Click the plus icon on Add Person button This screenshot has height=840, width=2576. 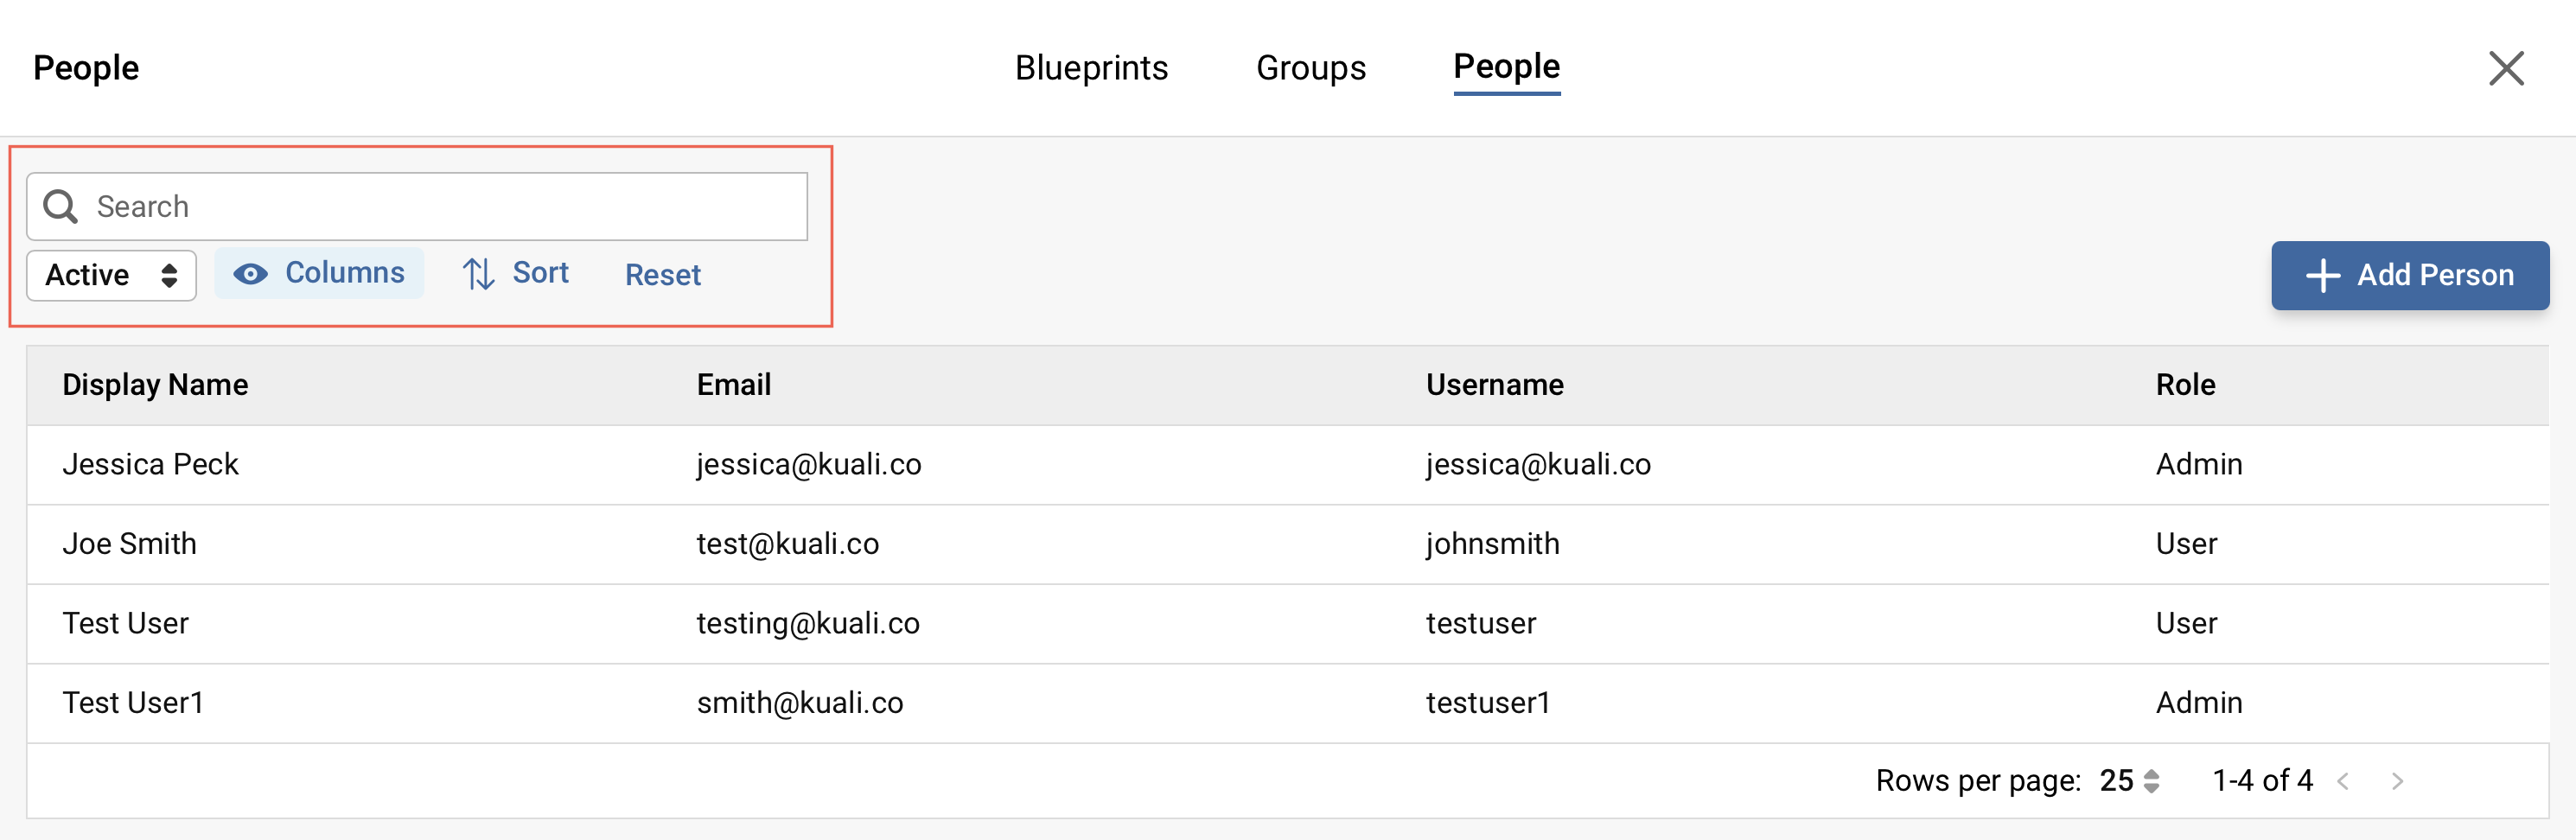pyautogui.click(x=2324, y=275)
